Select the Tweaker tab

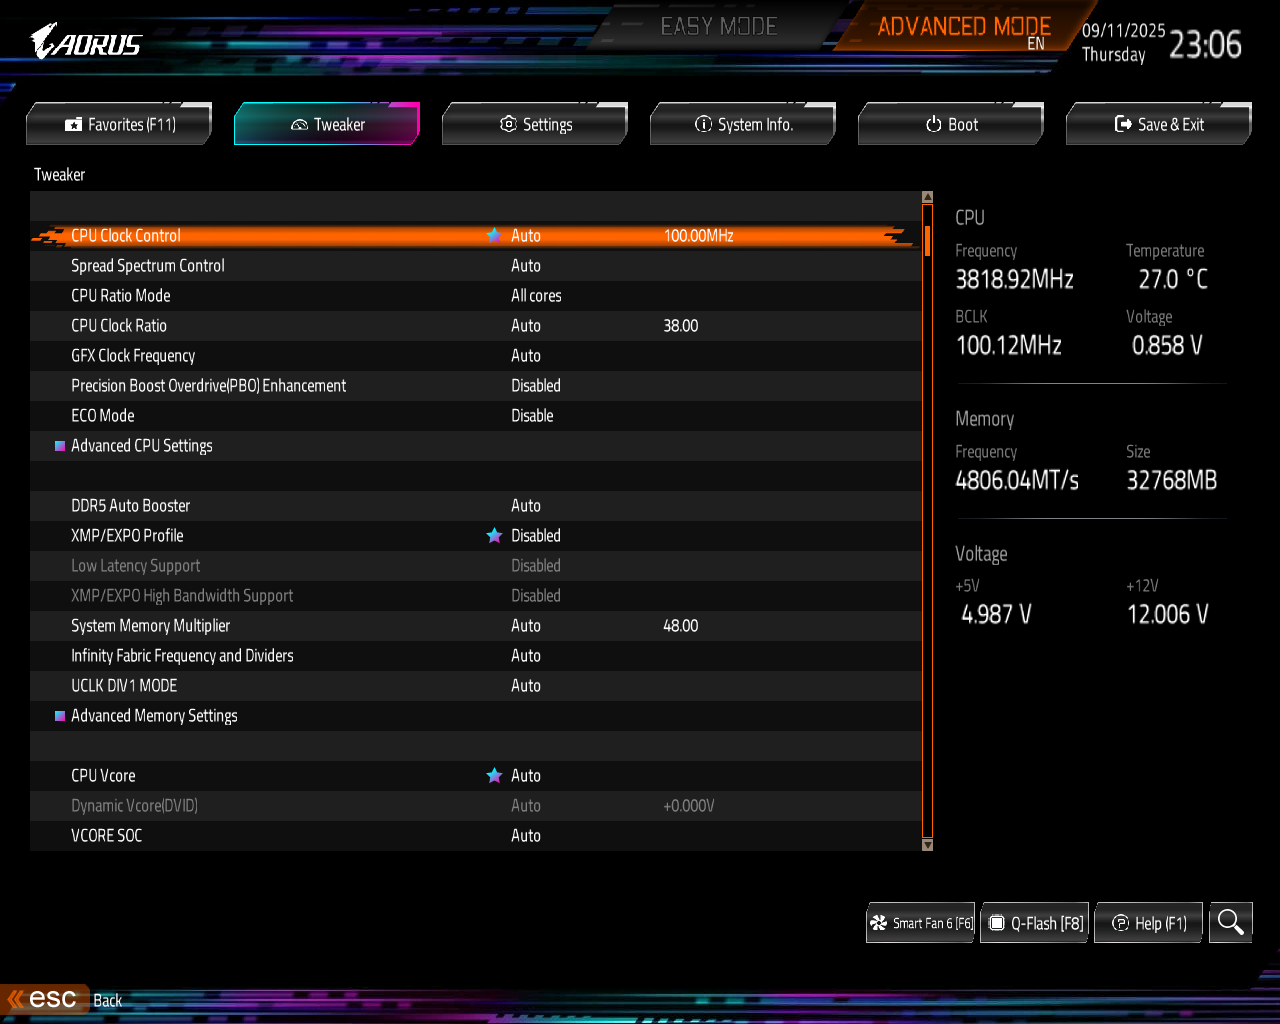[327, 124]
